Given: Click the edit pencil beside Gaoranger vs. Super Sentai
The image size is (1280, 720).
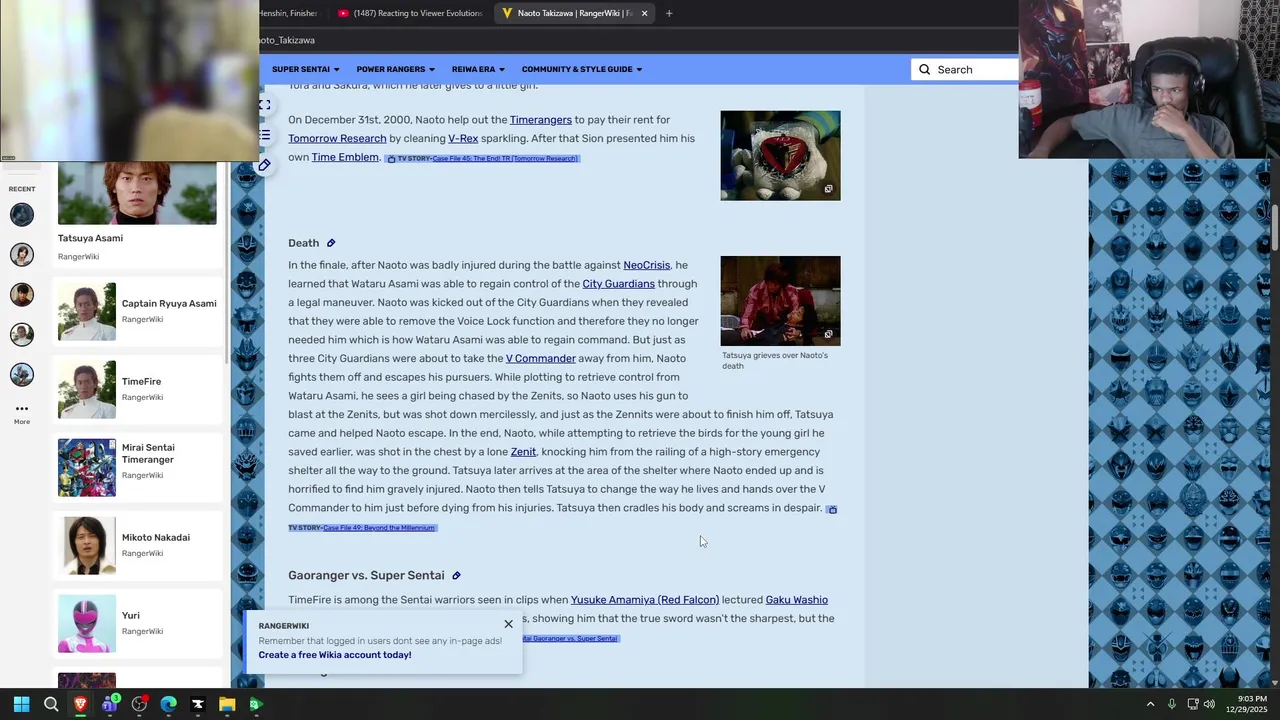Looking at the screenshot, I should click(456, 576).
